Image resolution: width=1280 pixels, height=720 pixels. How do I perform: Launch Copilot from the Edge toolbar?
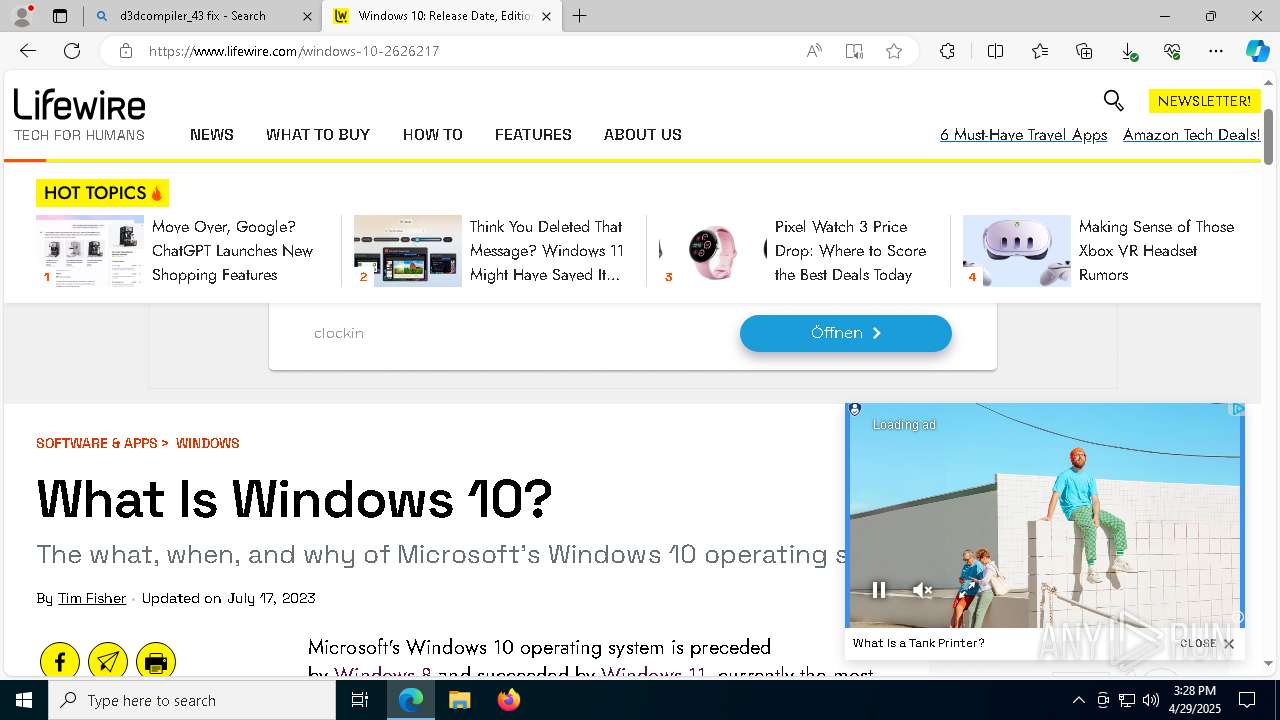(x=1257, y=51)
